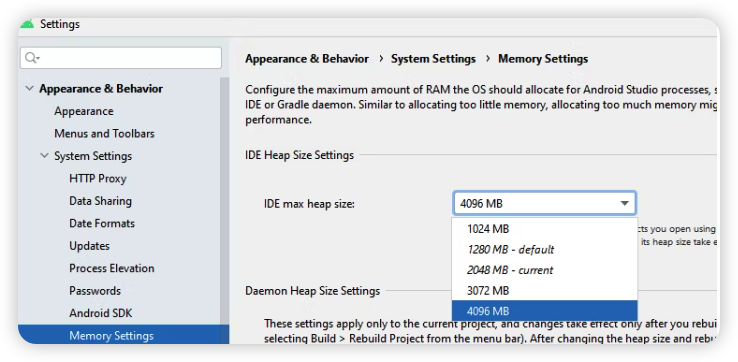Open the Updates settings page

(x=89, y=246)
